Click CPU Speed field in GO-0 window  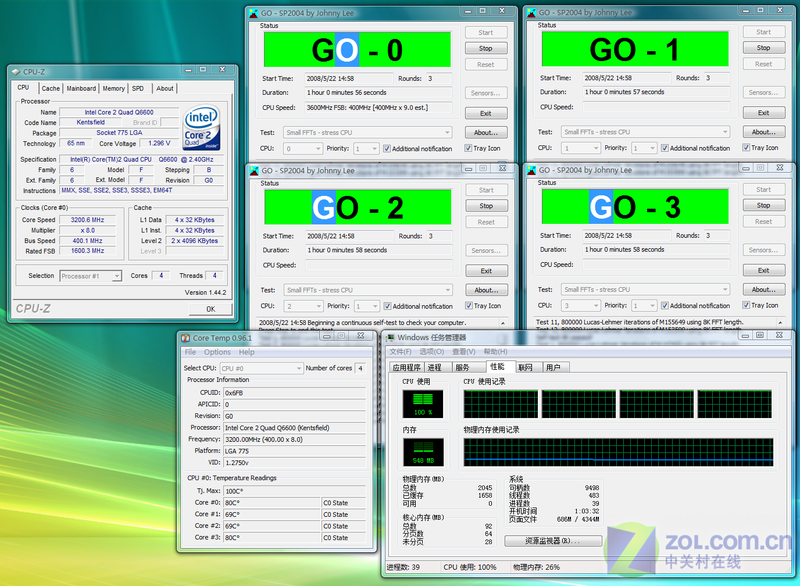point(378,108)
